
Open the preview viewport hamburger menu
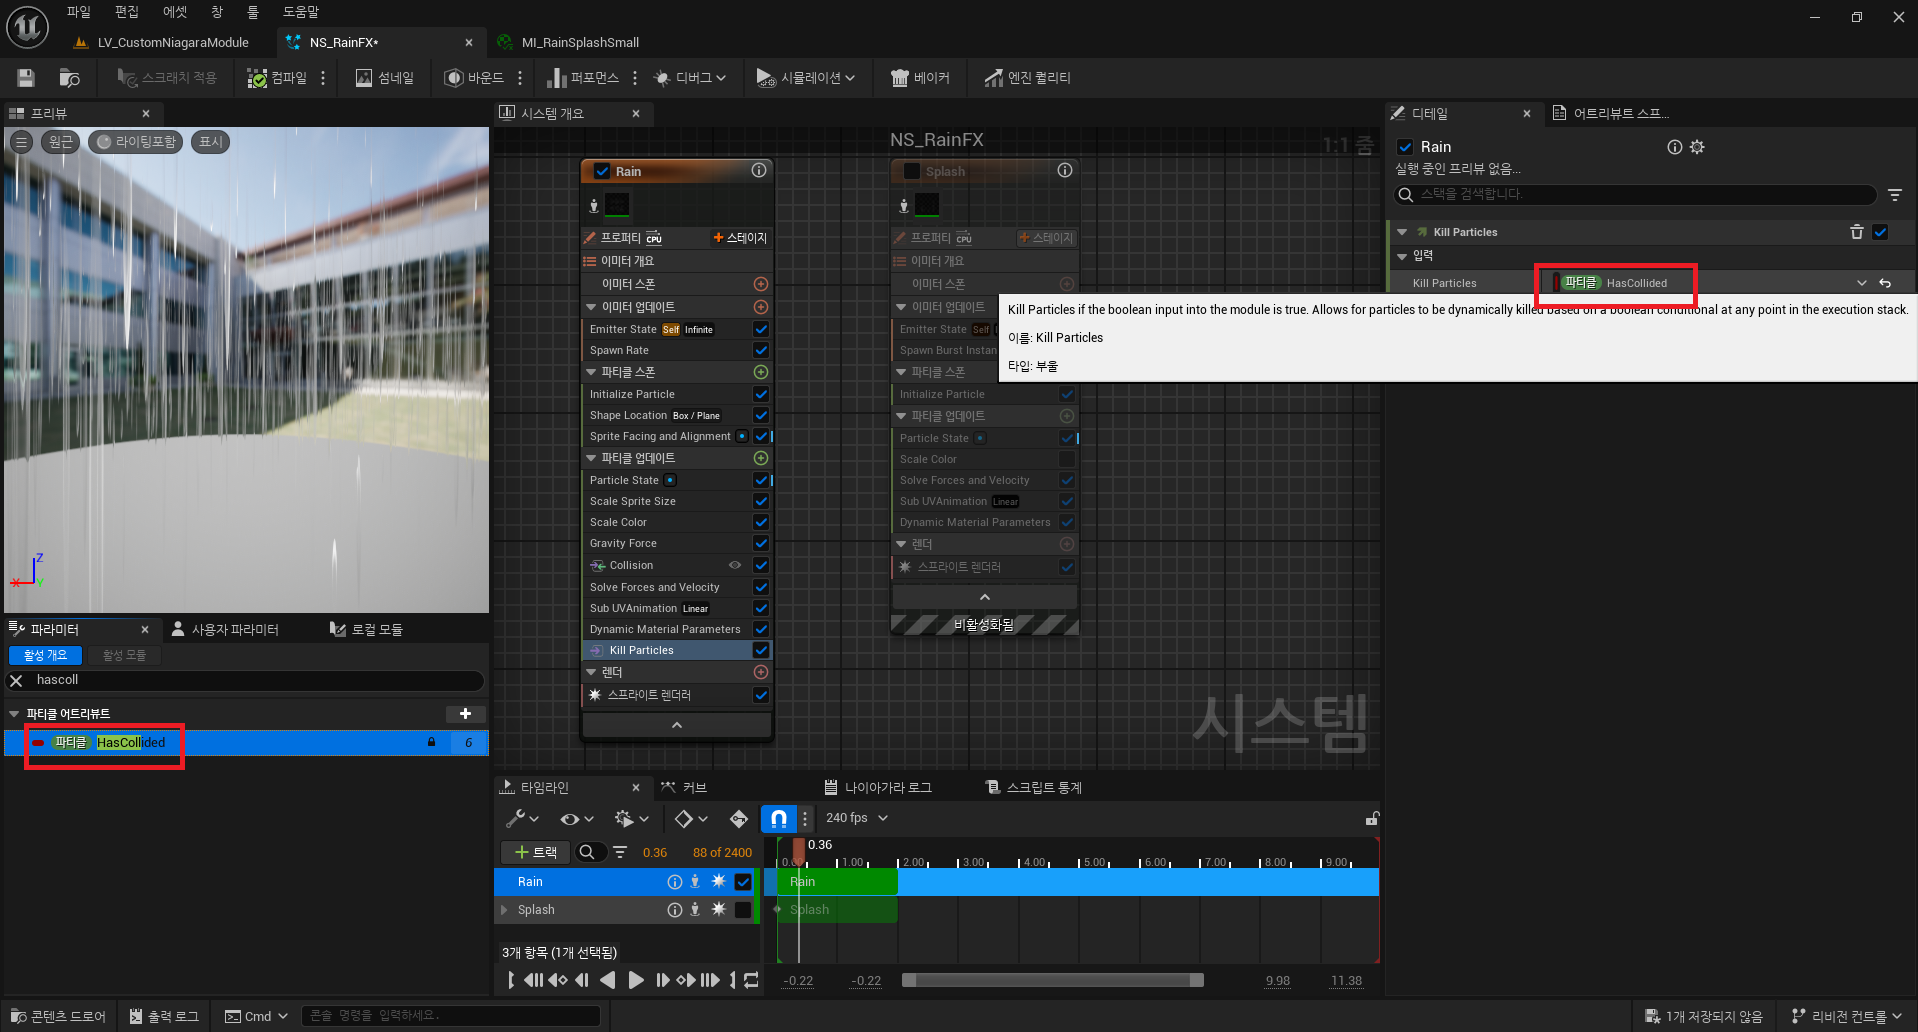21,142
